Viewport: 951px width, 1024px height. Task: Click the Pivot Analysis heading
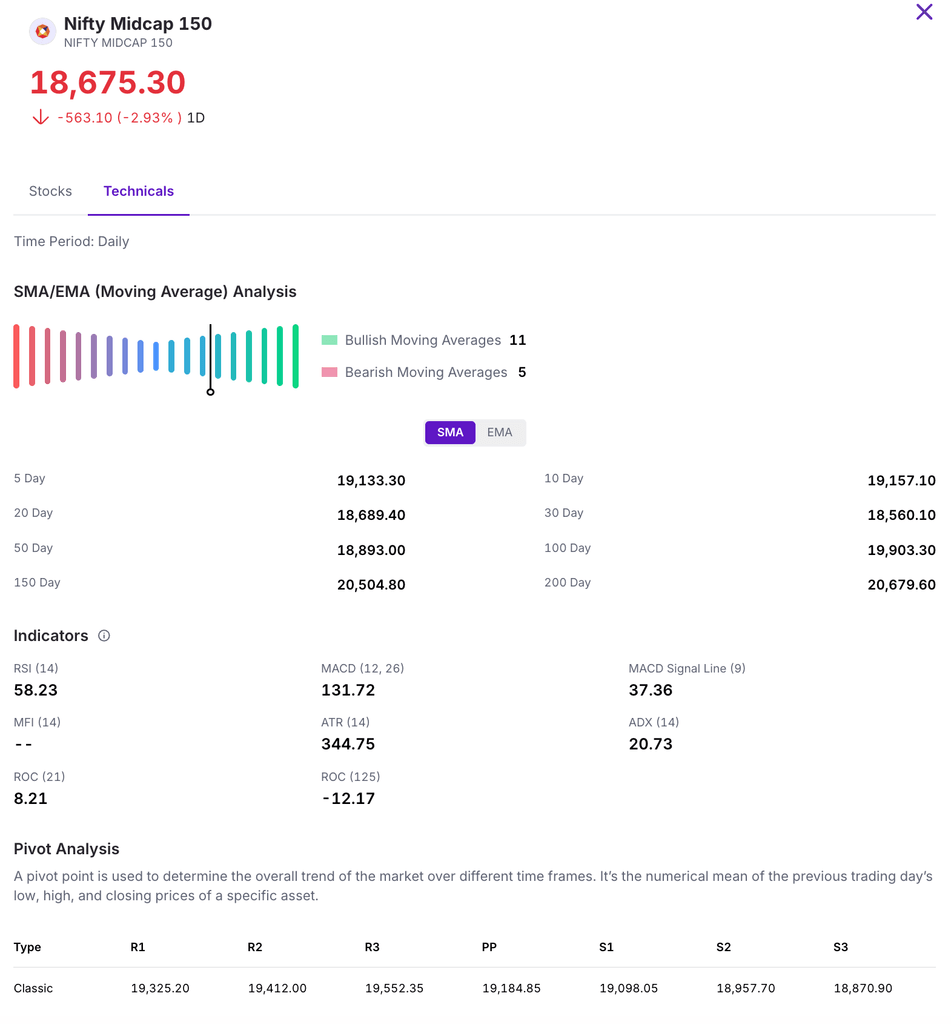pyautogui.click(x=66, y=849)
